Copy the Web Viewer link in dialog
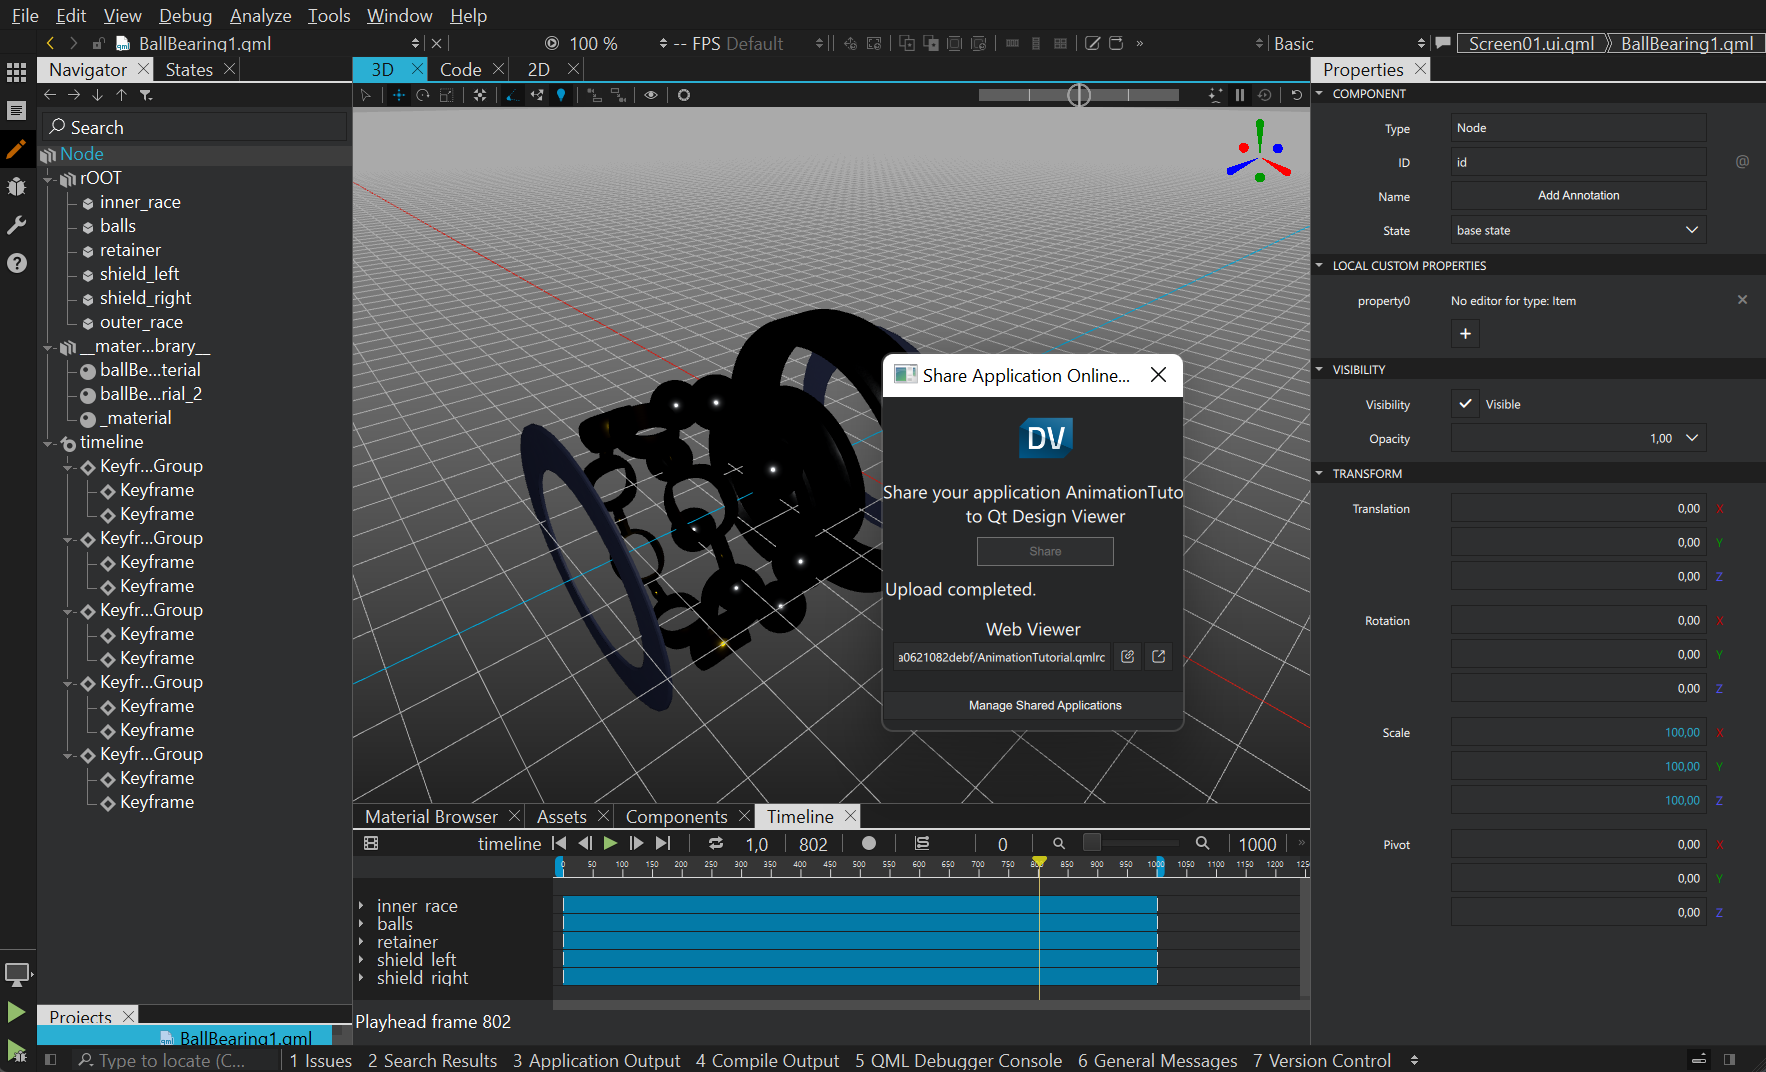This screenshot has height=1072, width=1766. (1127, 657)
